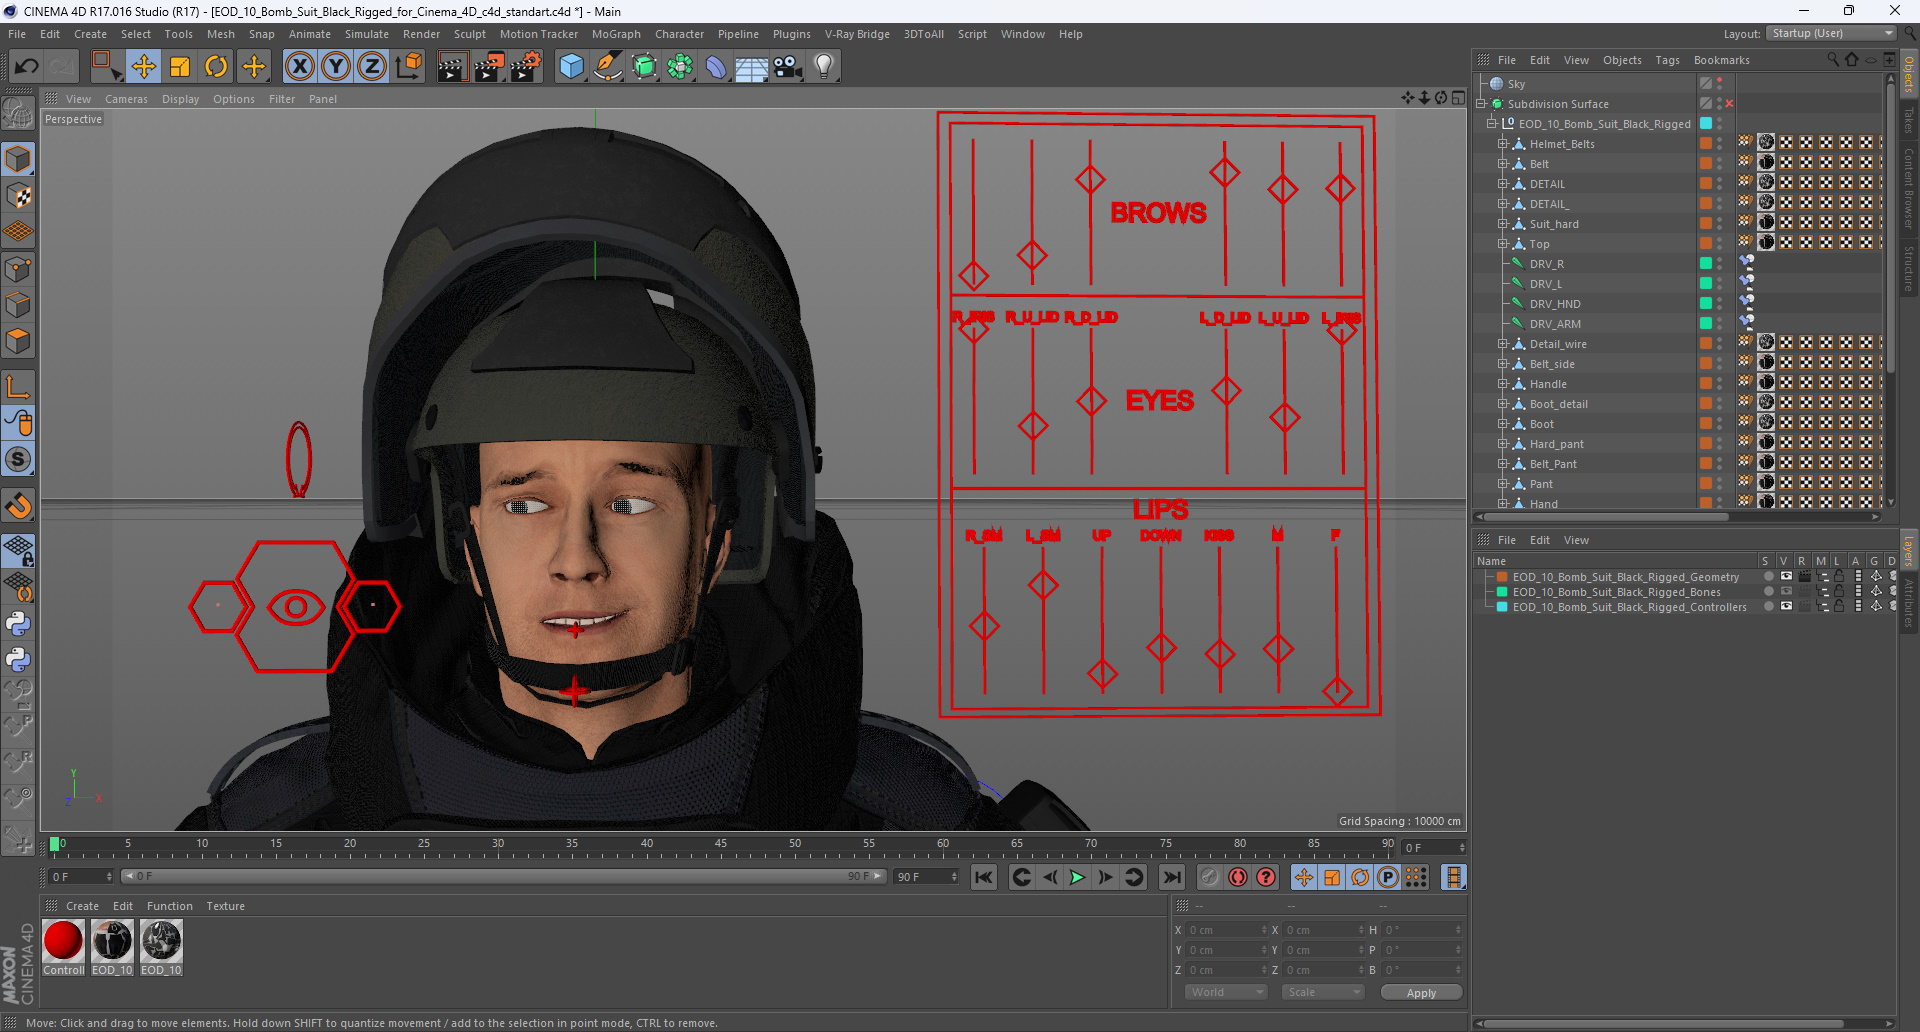Expand the Suit_hard object
This screenshot has width=1920, height=1032.
pyautogui.click(x=1502, y=224)
